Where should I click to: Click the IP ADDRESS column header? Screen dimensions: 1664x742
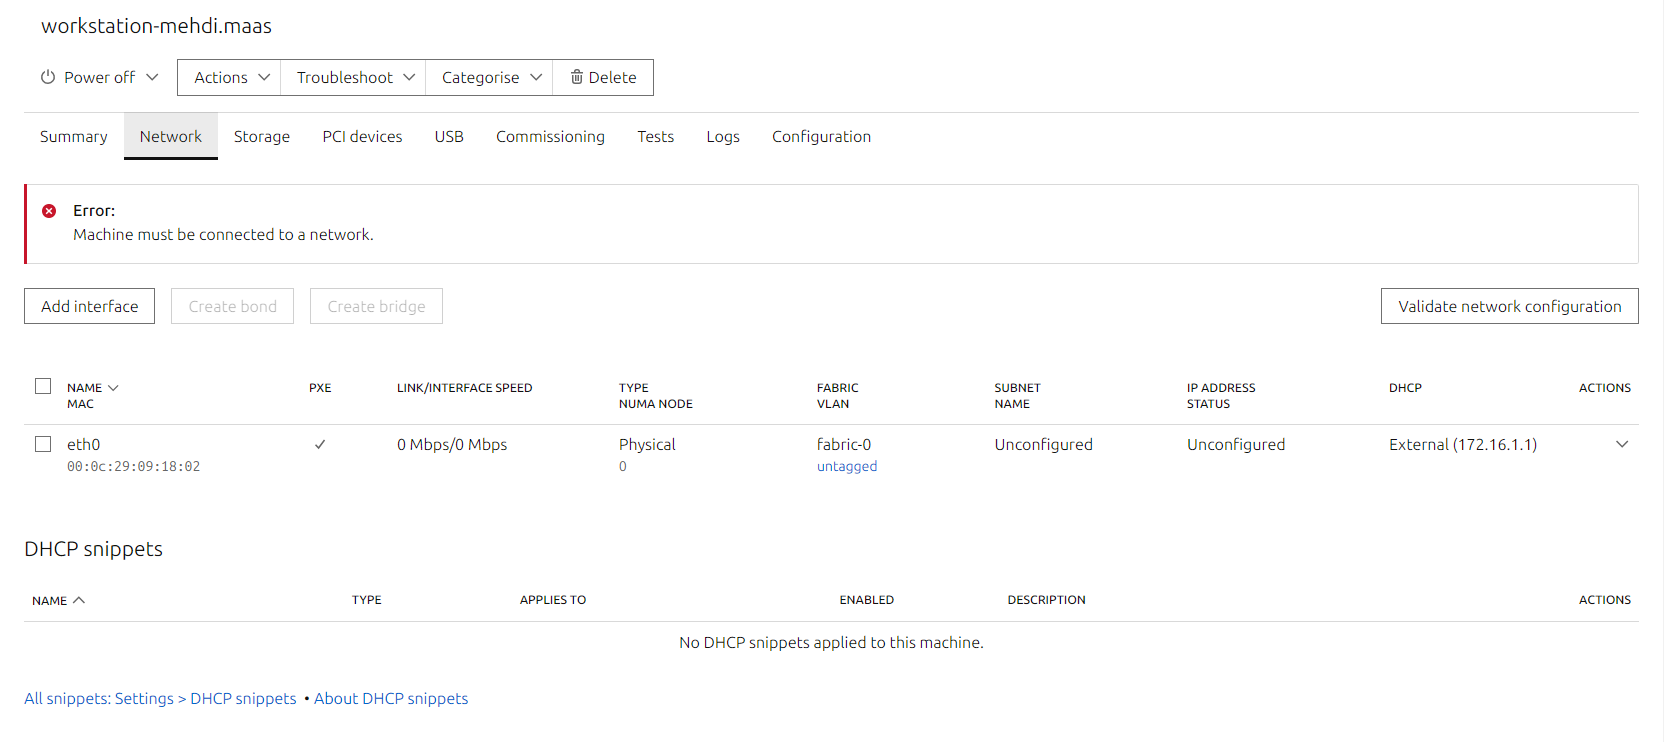point(1221,388)
